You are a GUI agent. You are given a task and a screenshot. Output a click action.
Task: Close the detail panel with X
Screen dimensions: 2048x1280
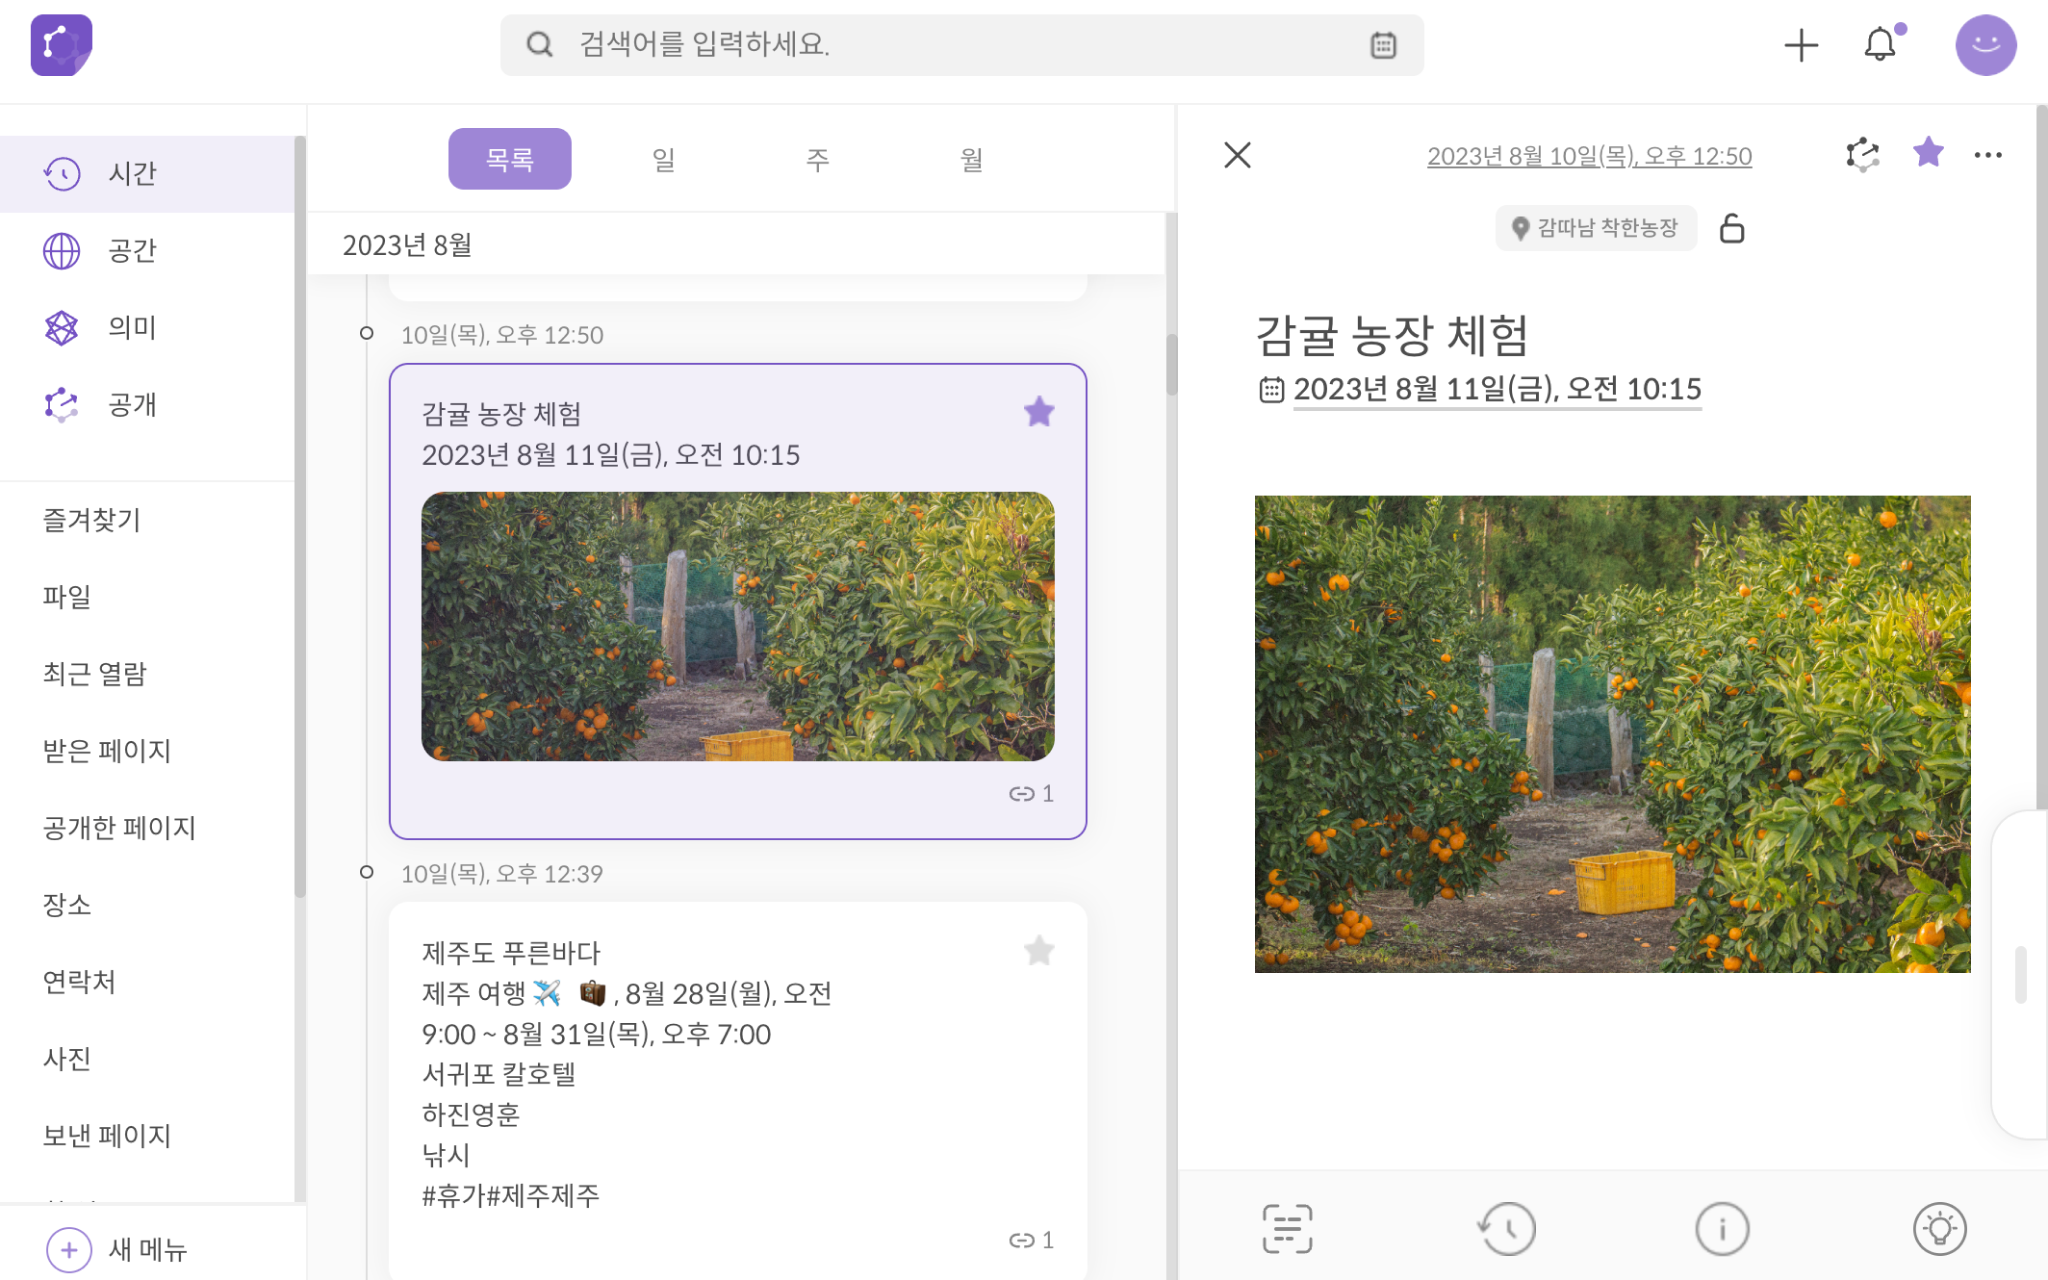(1237, 155)
